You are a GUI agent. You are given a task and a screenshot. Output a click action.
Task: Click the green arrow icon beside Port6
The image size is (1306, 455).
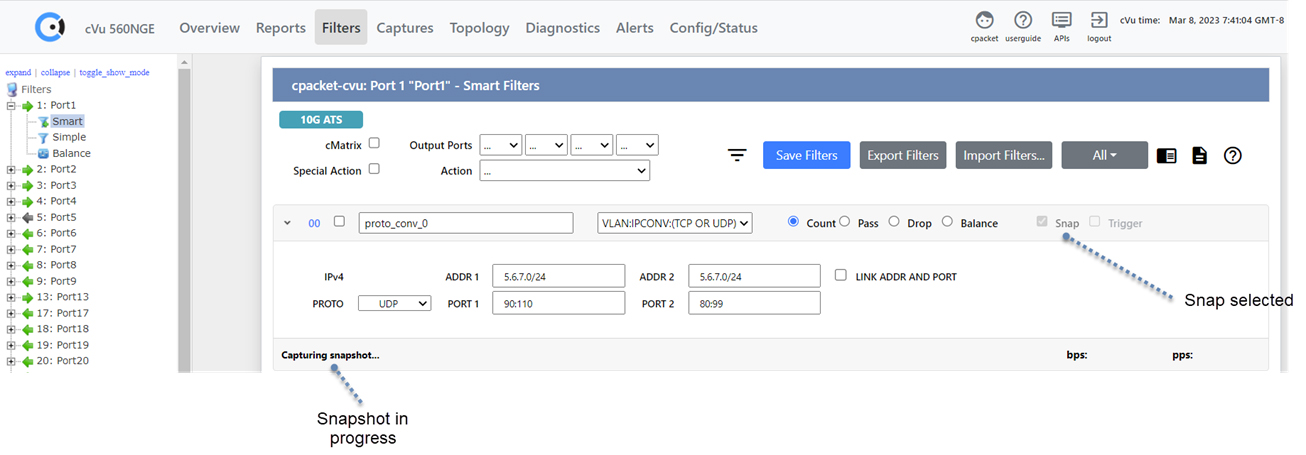pyautogui.click(x=28, y=233)
